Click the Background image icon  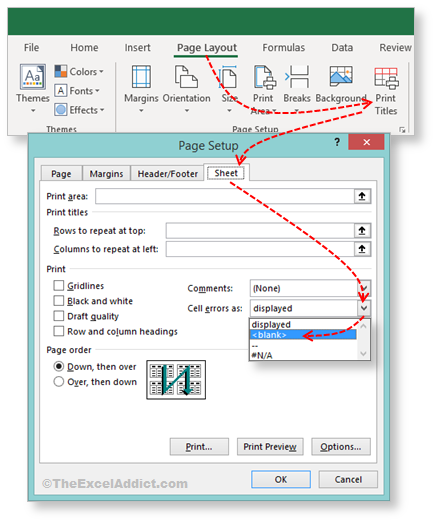[x=341, y=75]
